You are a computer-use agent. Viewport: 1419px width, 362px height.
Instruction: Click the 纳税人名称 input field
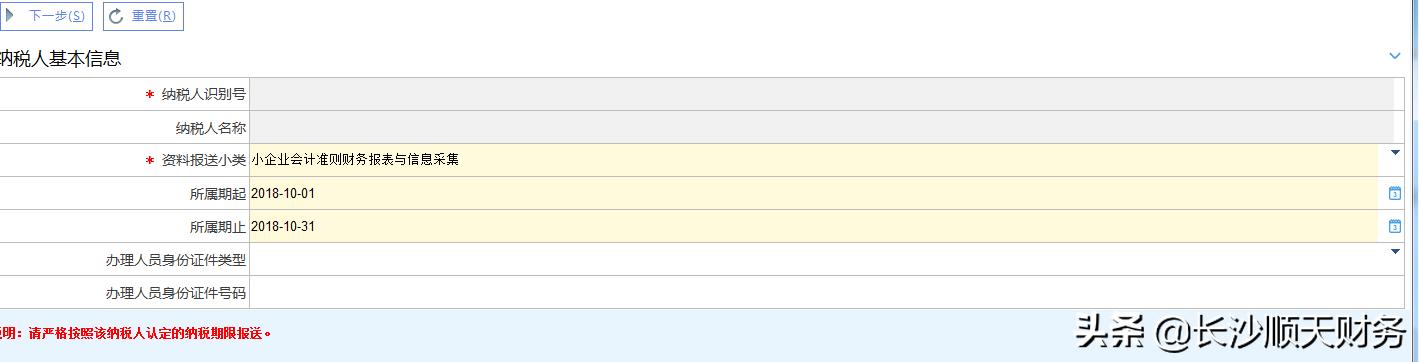click(x=821, y=127)
